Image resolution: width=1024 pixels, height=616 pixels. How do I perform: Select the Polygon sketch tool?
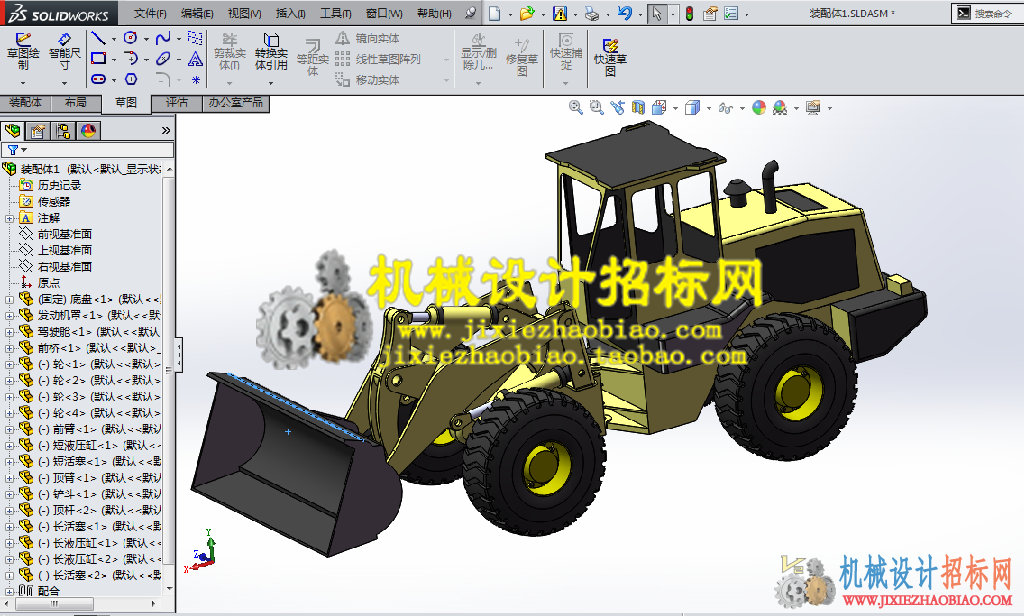click(x=131, y=79)
